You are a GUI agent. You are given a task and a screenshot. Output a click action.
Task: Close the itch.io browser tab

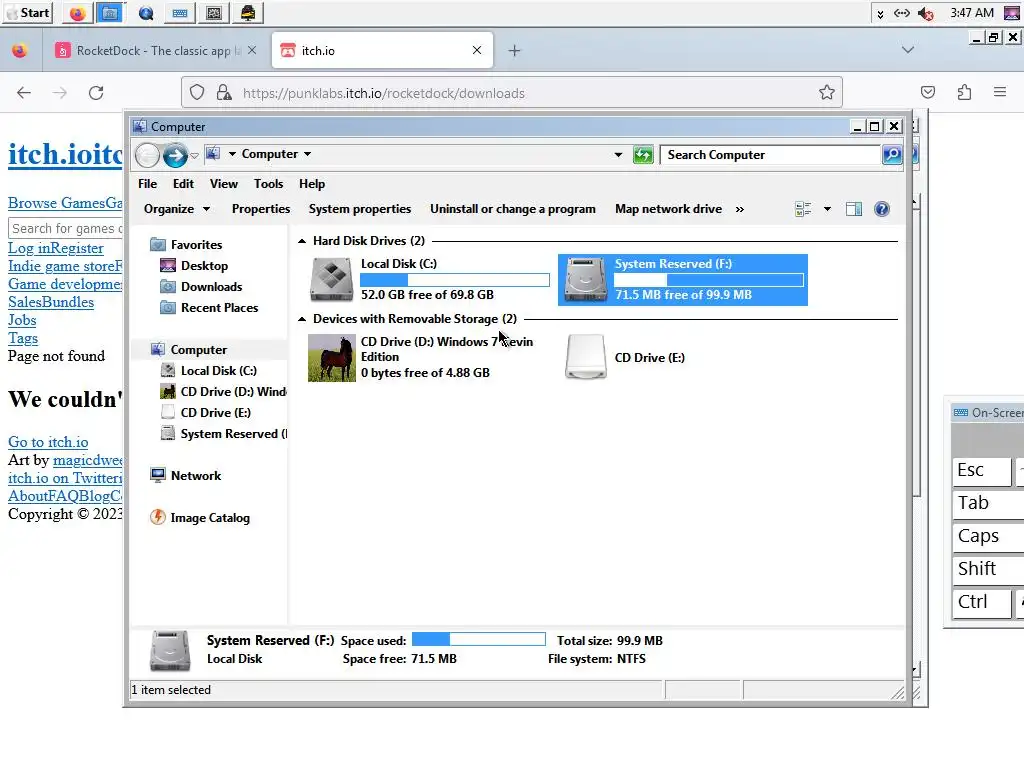coord(477,50)
